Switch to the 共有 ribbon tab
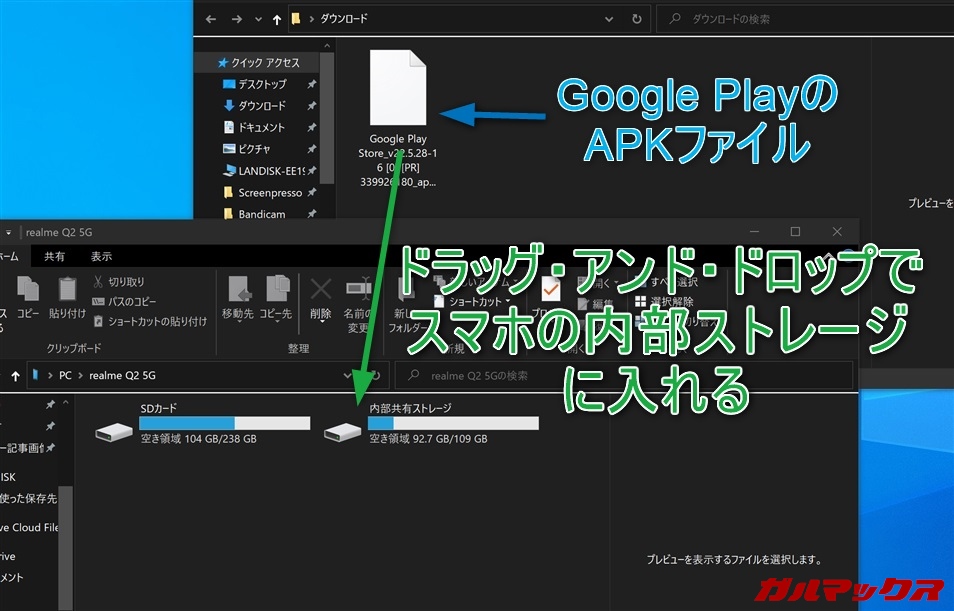 [54, 257]
